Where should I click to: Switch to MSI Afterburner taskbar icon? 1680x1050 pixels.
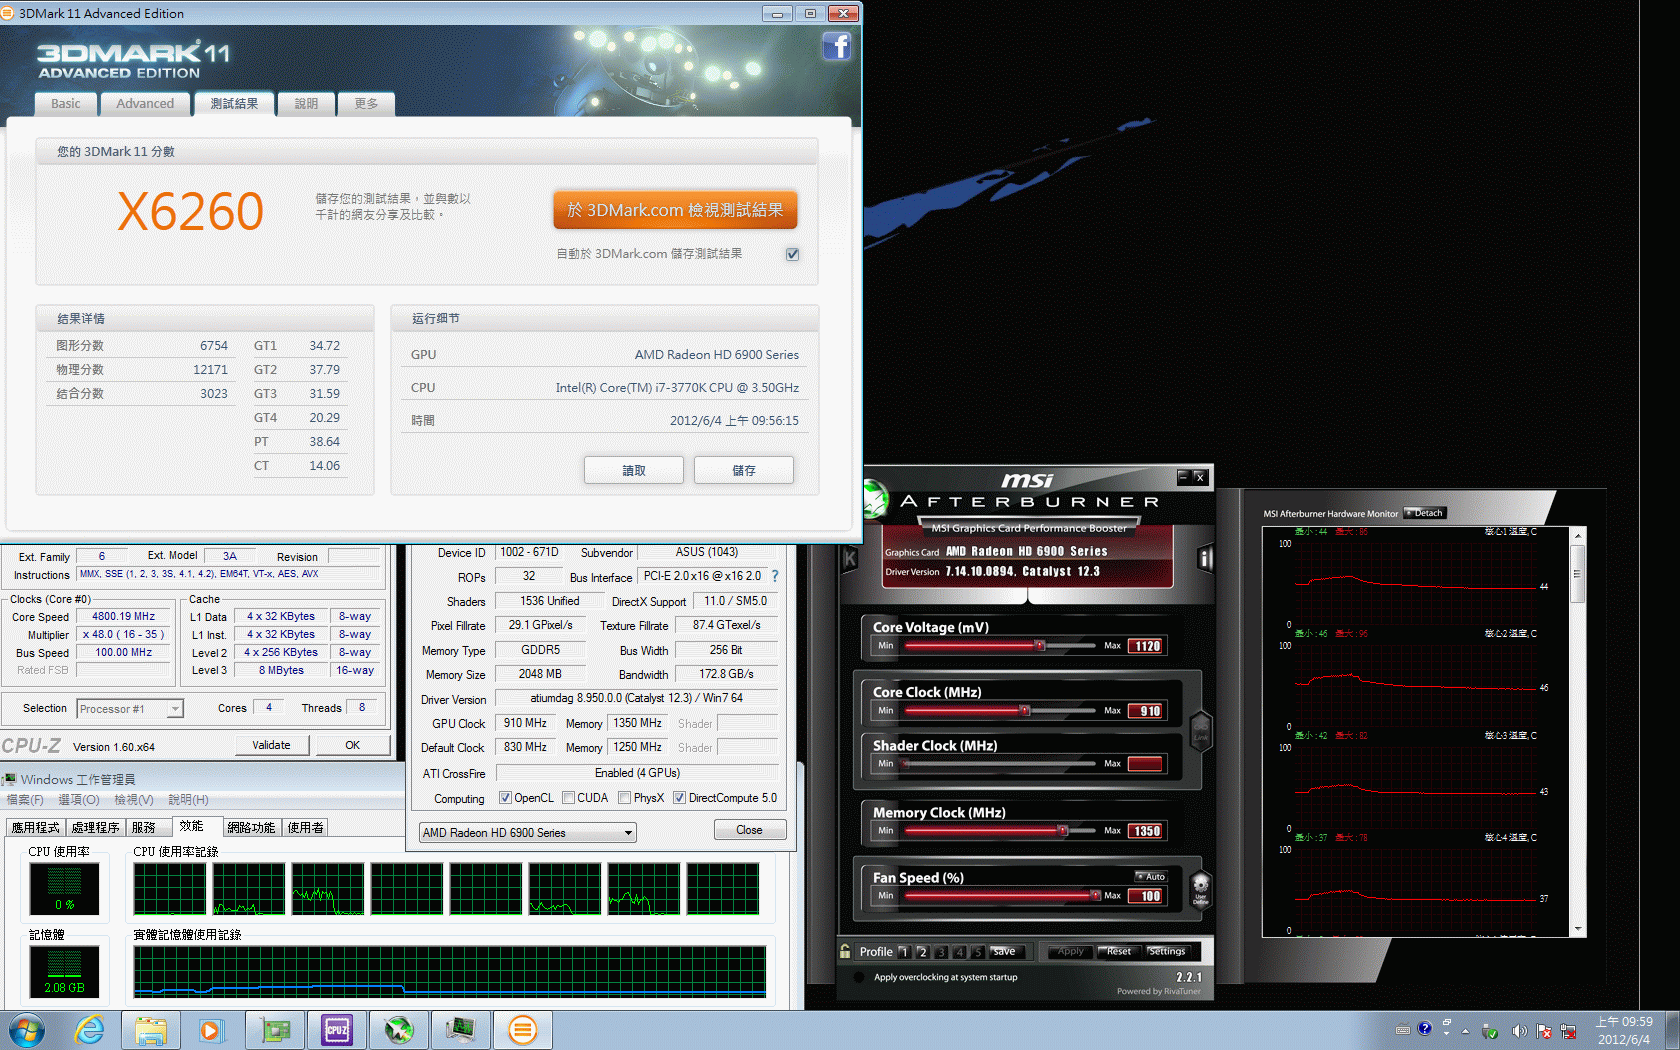click(399, 1030)
